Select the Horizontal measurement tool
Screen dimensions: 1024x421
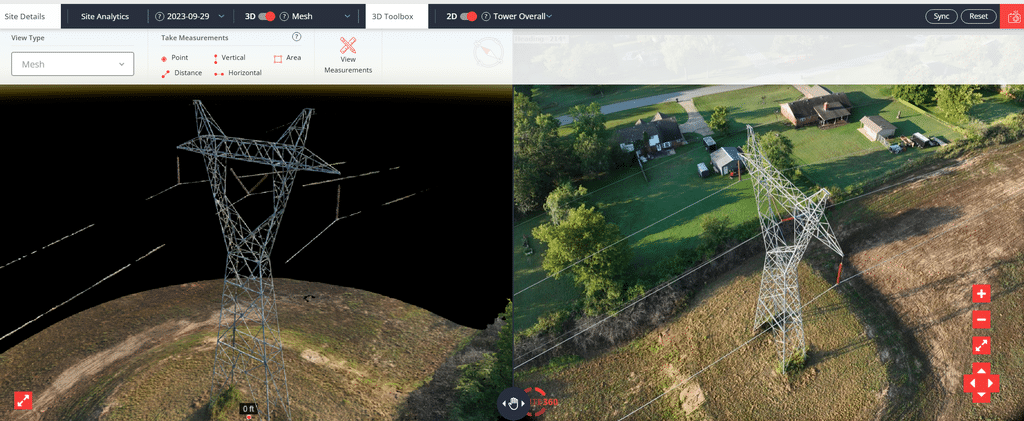[x=238, y=73]
